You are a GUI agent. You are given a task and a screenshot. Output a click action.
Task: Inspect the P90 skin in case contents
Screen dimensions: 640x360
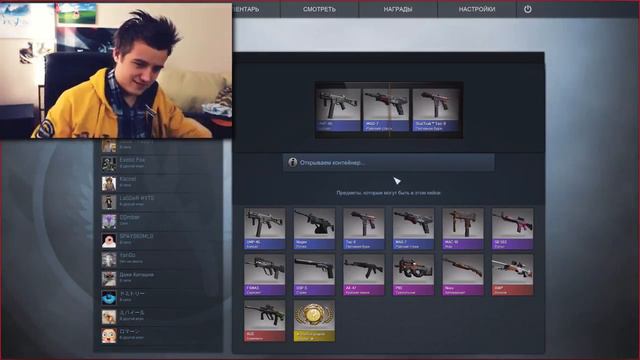coord(413,275)
